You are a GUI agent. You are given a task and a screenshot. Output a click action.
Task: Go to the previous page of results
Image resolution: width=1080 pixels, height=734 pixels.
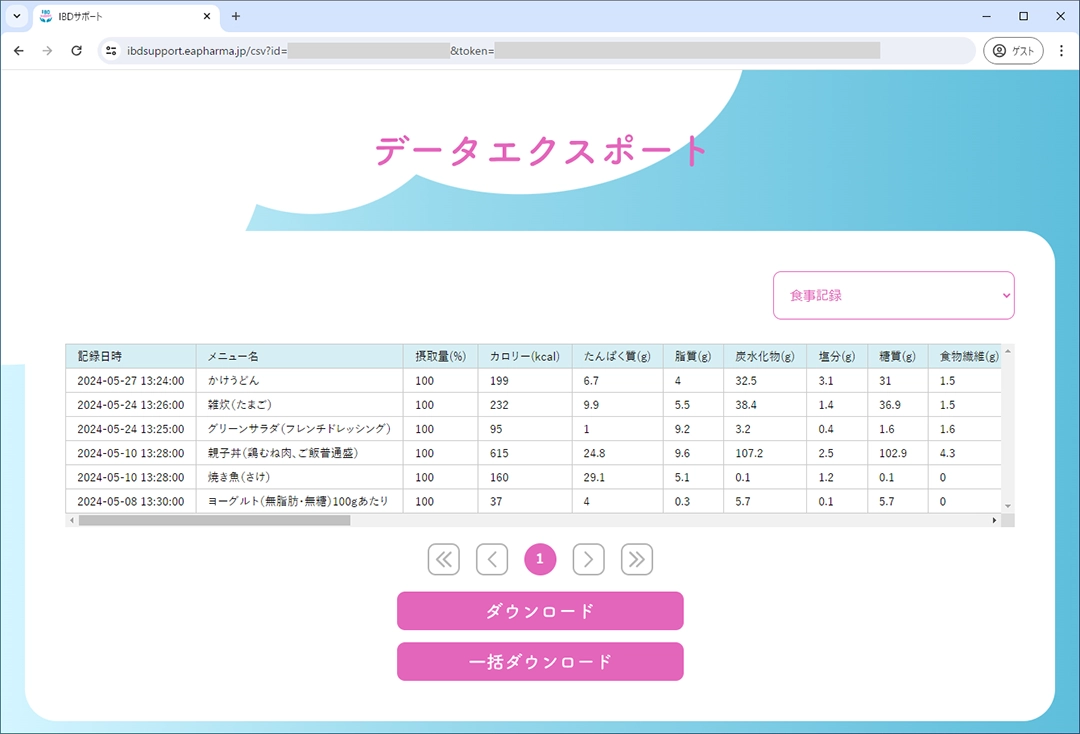492,559
